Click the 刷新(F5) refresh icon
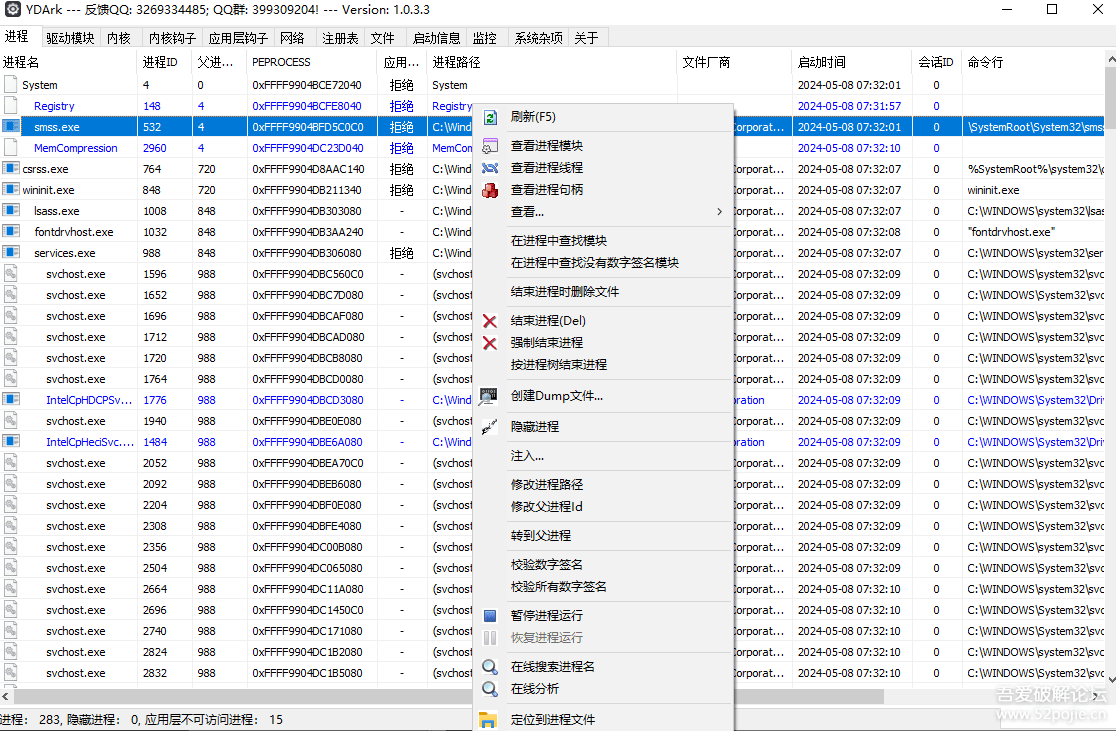The height and width of the screenshot is (731, 1116). point(490,117)
